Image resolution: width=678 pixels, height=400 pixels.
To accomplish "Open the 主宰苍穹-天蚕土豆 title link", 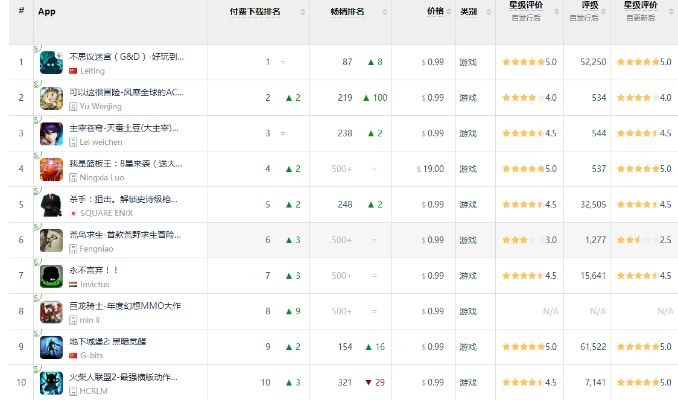I will 124,128.
